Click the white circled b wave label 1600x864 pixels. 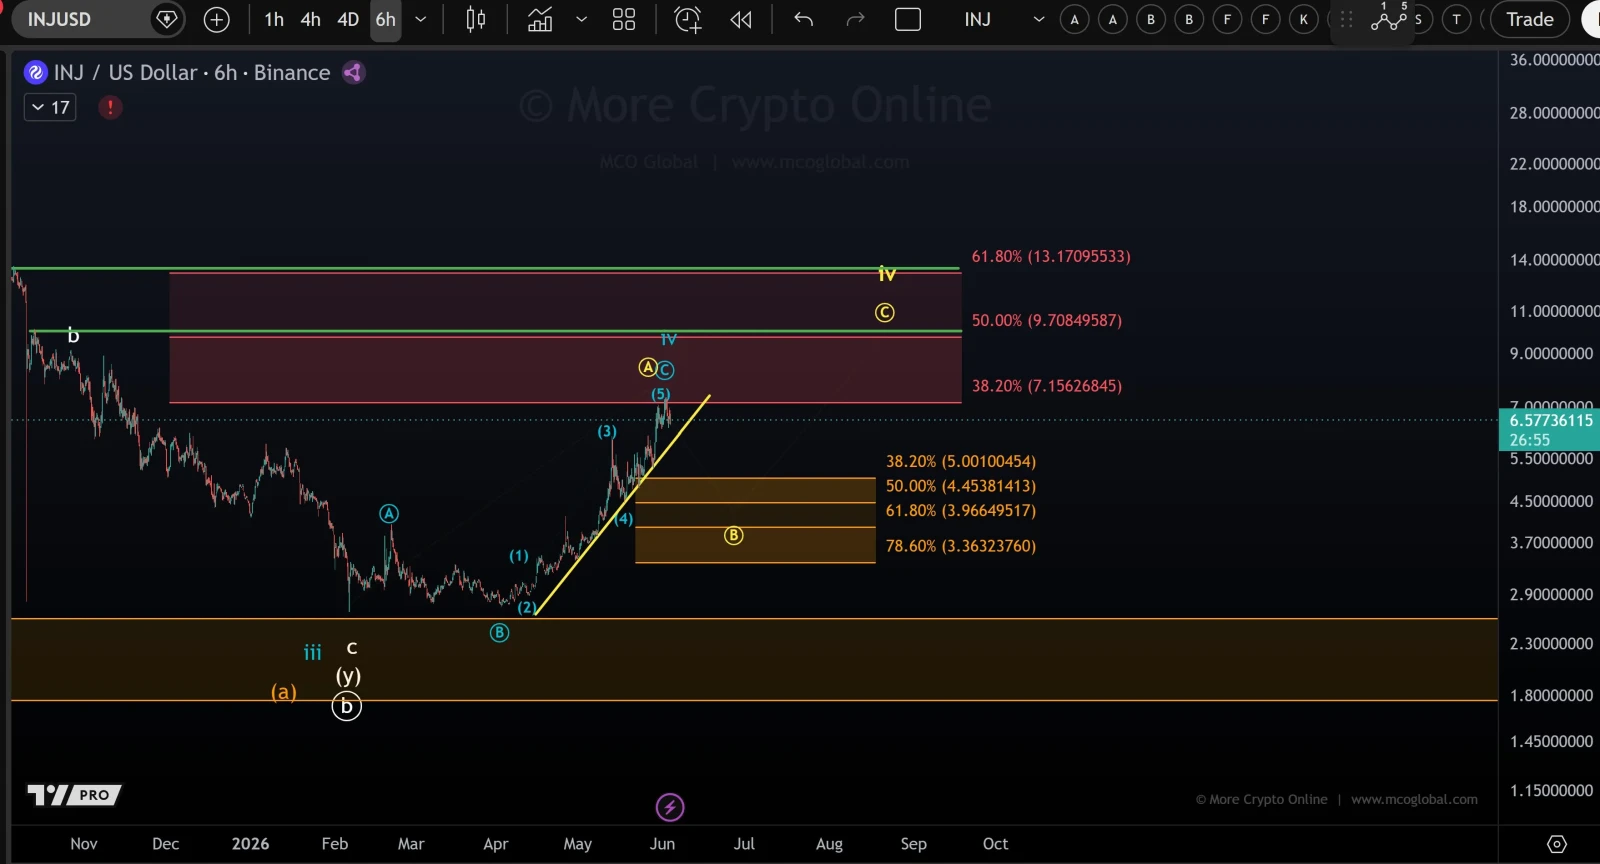click(x=346, y=706)
